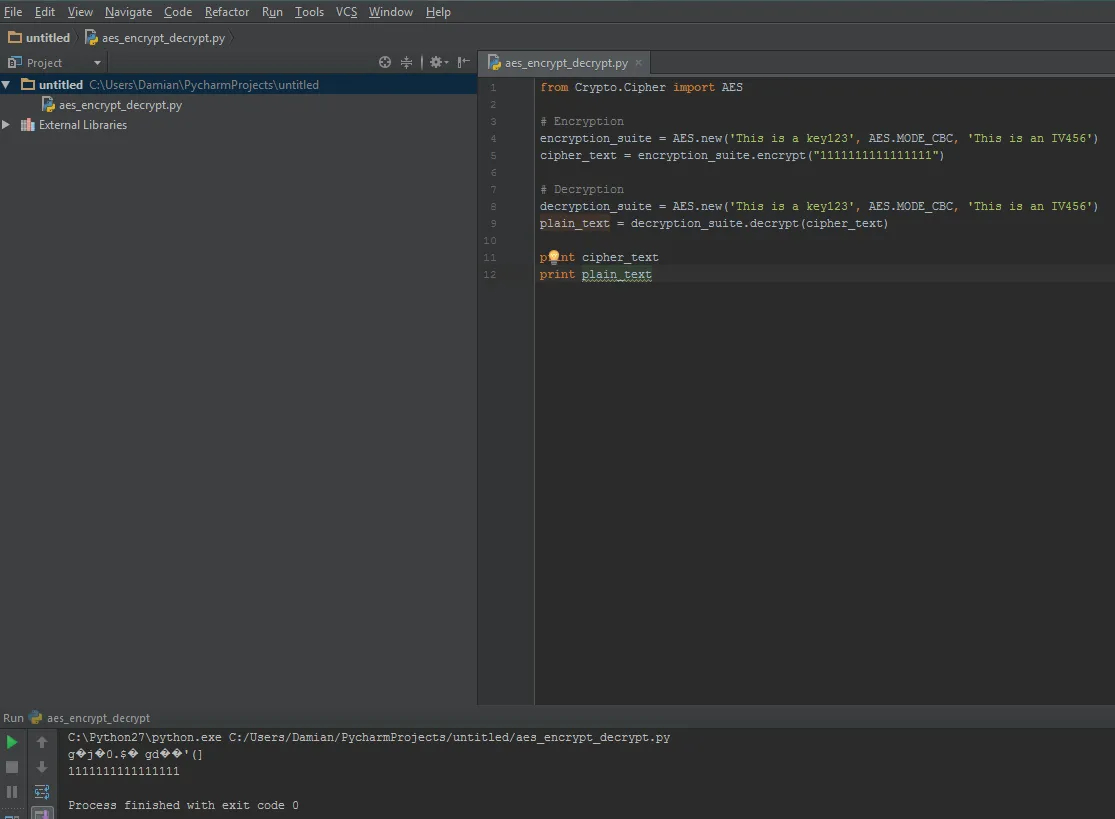
Task: Select aes_encrypt_decrypt.py in the project tree
Action: (119, 105)
